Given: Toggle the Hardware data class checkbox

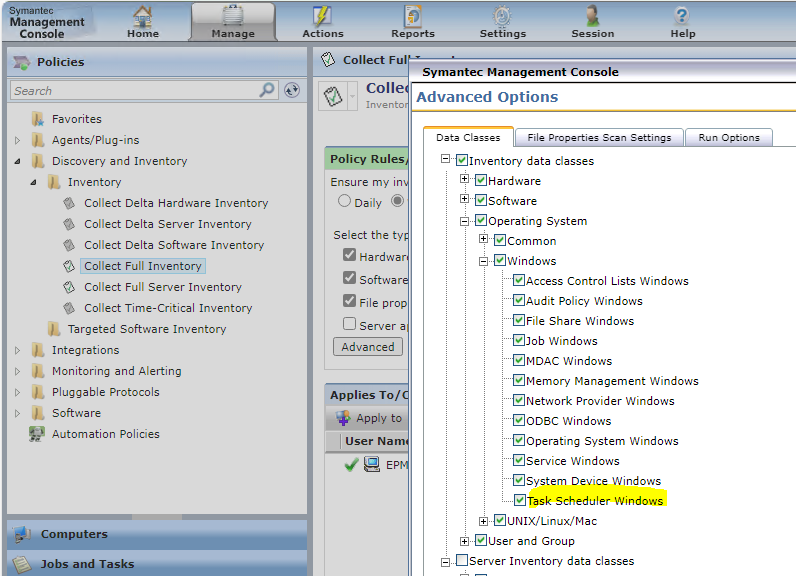Looking at the screenshot, I should coord(481,181).
